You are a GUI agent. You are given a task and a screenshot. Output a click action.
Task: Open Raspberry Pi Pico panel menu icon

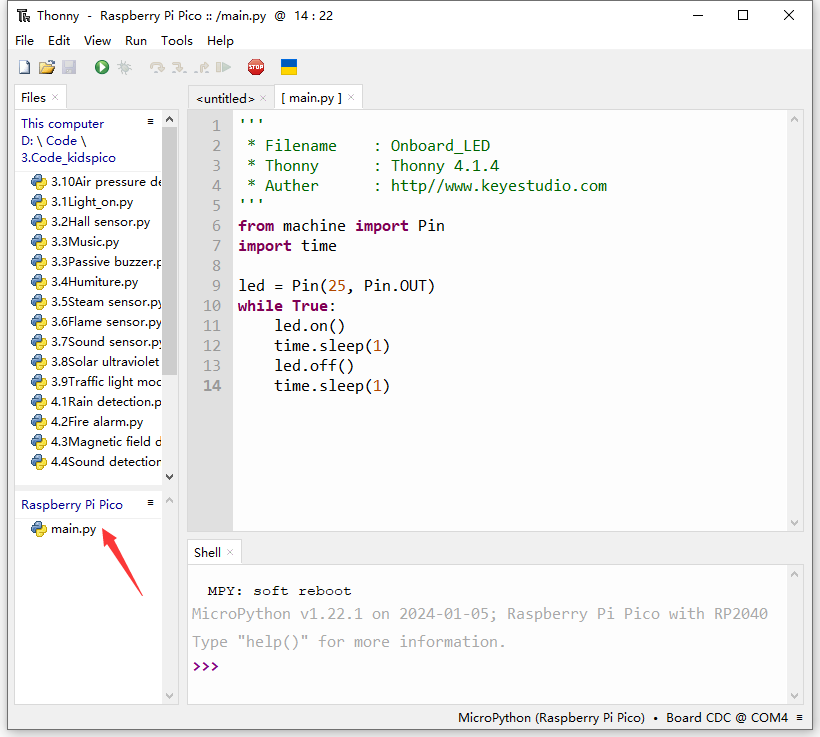tap(151, 503)
